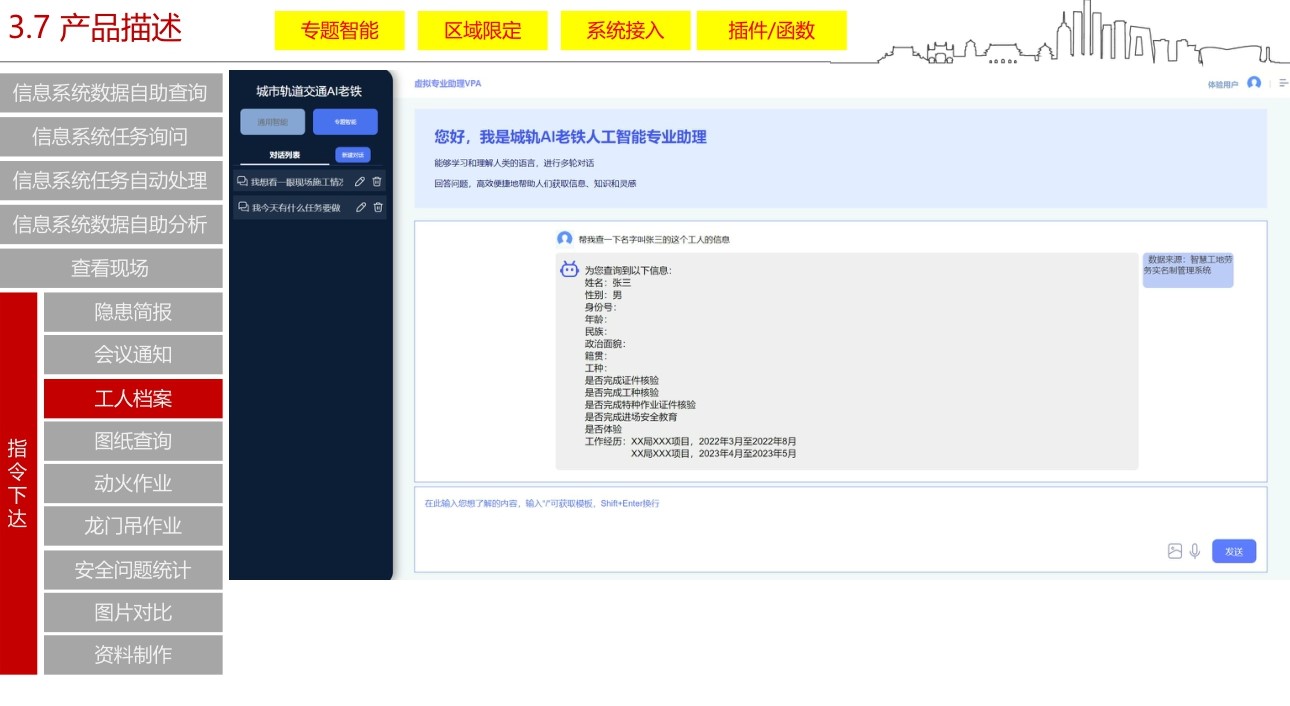The height and width of the screenshot is (706, 1290).
Task: Select the 指令下达 red category bar
Action: click(18, 484)
